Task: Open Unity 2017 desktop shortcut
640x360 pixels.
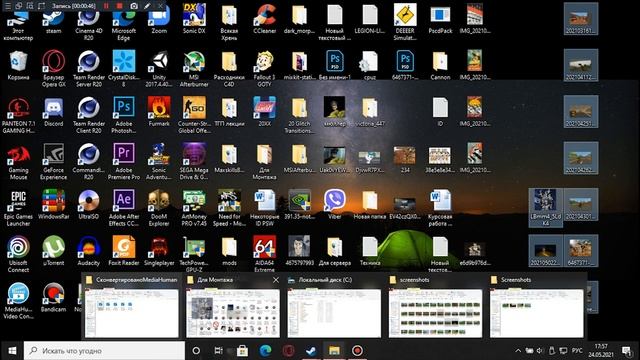Action: pos(159,69)
